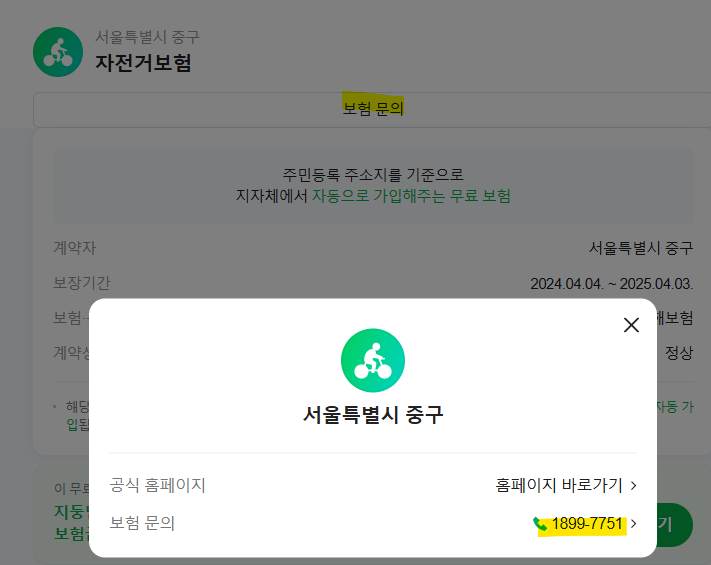Click the bicycle insurance icon in the page header
The width and height of the screenshot is (711, 565).
(58, 52)
